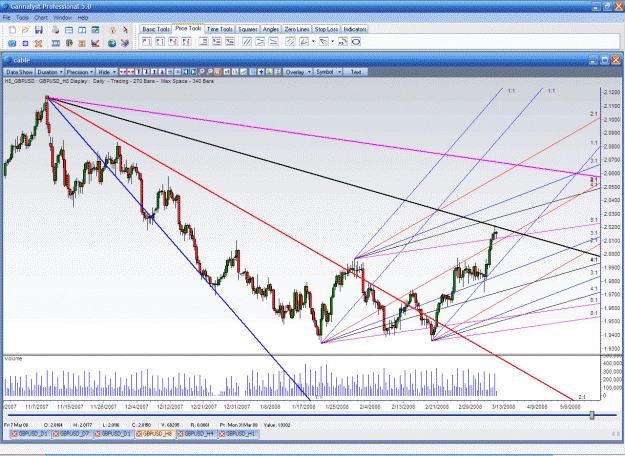Click the Save floppy disk icon
The height and width of the screenshot is (456, 625).
(x=39, y=30)
